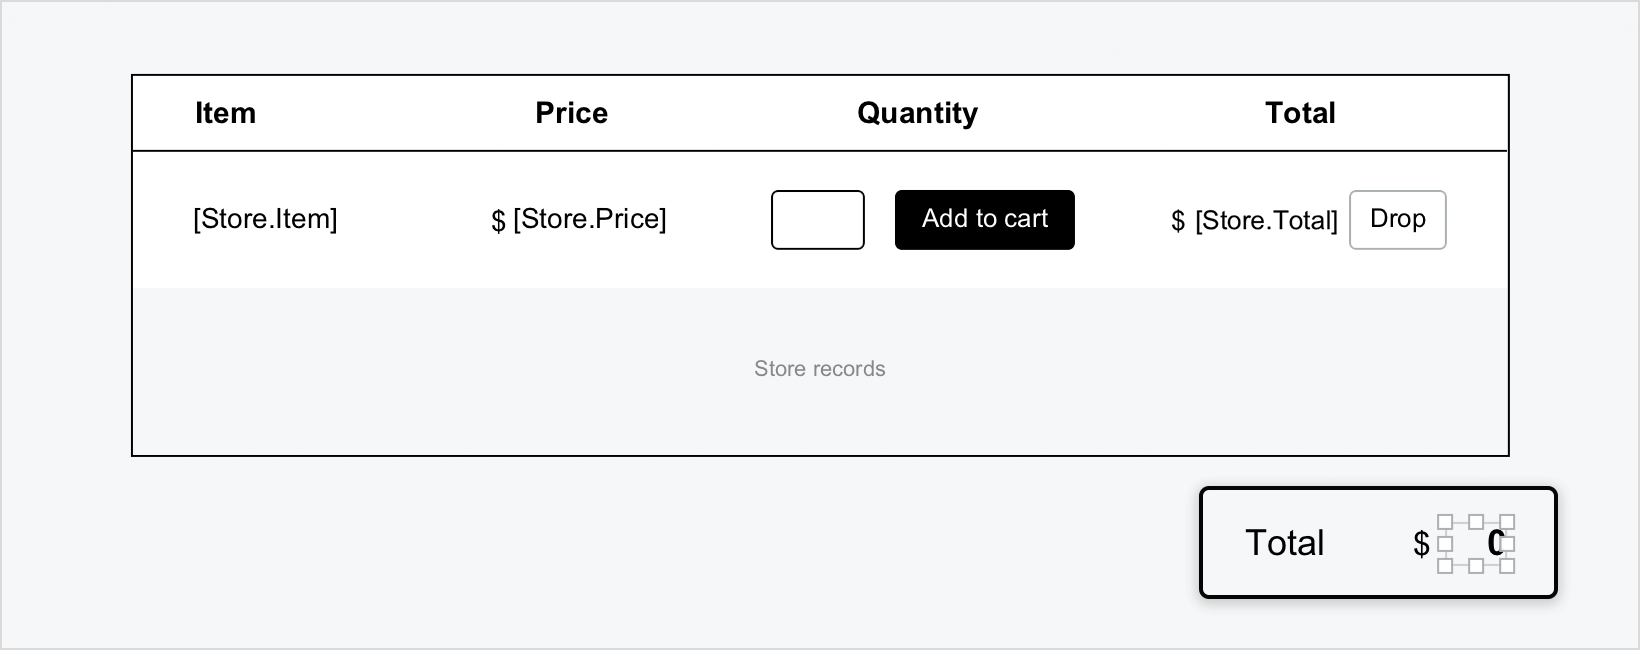
Task: Select the Price column header
Action: [x=571, y=113]
